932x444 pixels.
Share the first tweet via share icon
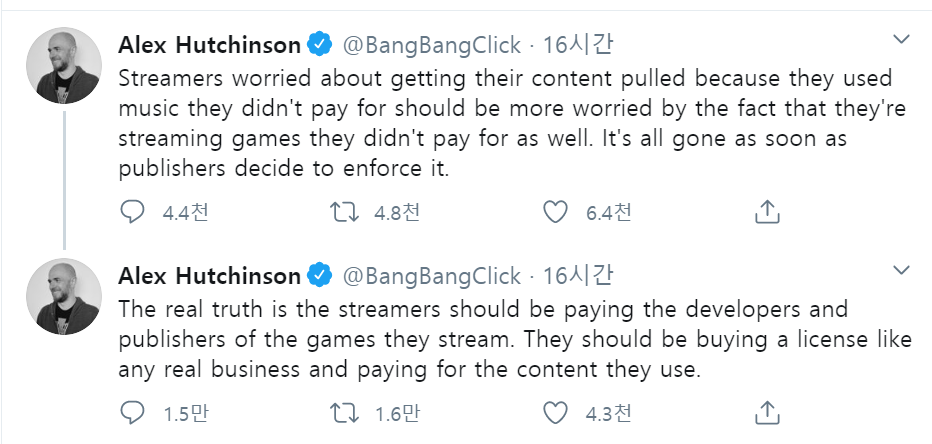tap(766, 211)
